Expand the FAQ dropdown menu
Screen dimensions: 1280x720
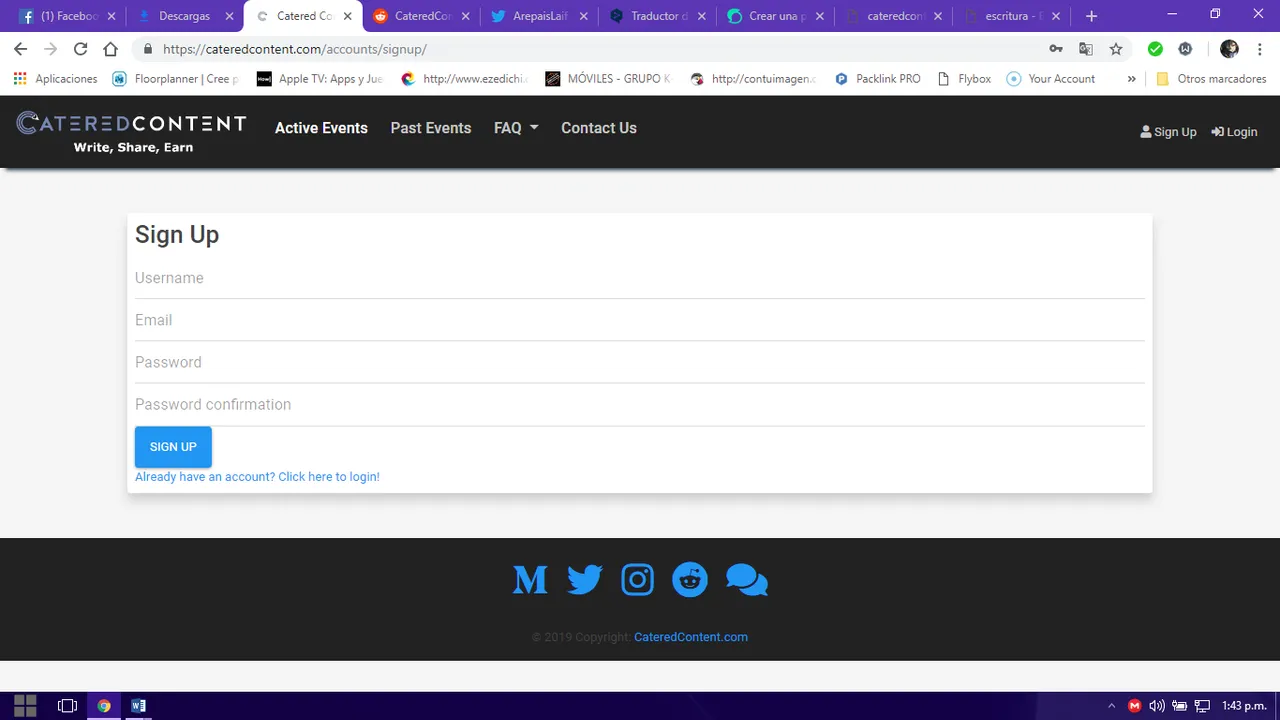pos(516,128)
